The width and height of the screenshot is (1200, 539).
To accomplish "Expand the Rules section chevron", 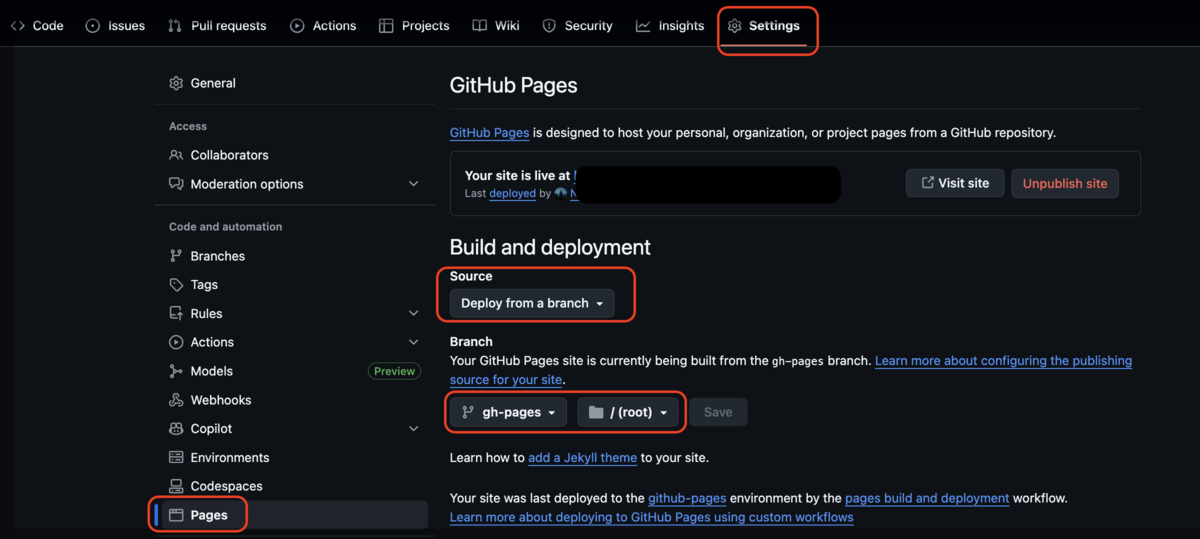I will click(414, 313).
